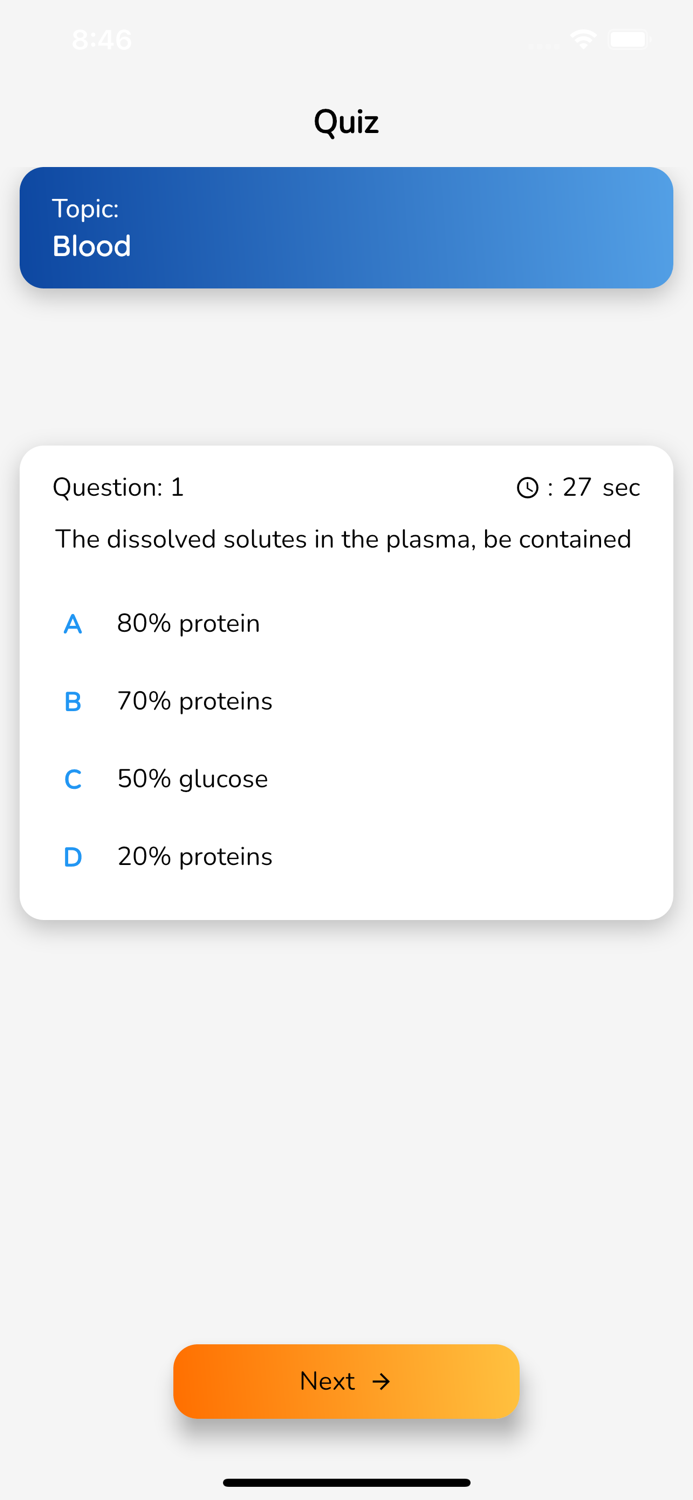Viewport: 693px width, 1500px height.
Task: Click the letter B option marker
Action: 72,701
